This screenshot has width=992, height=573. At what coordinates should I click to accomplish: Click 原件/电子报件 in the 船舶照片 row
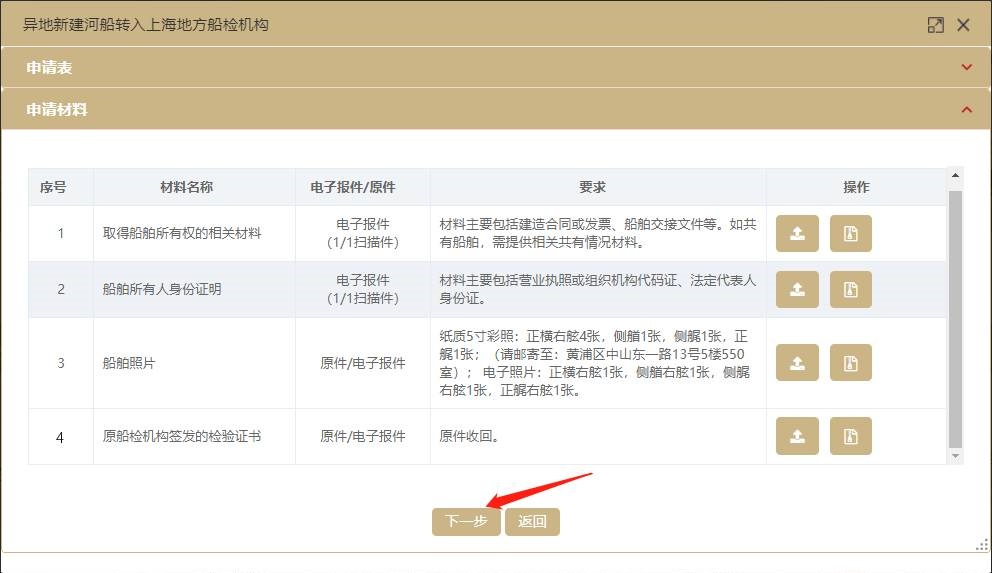pos(363,363)
